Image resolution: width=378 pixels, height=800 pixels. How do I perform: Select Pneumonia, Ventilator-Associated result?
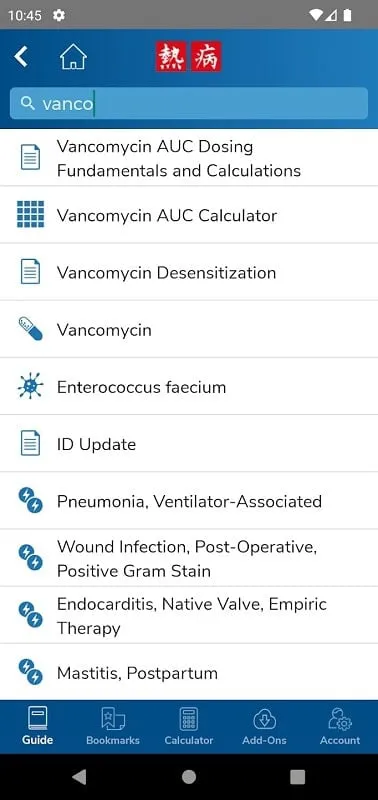click(189, 501)
